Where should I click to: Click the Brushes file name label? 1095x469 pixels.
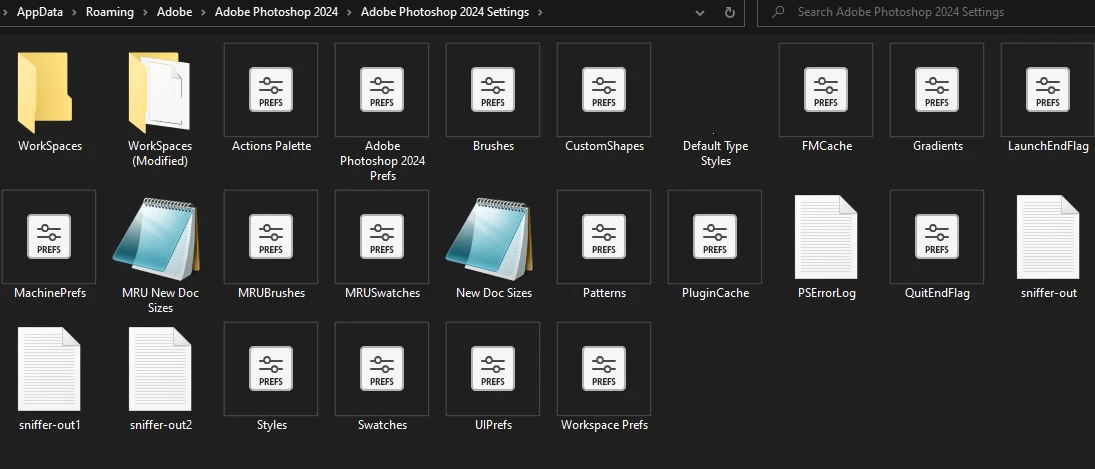pos(493,146)
